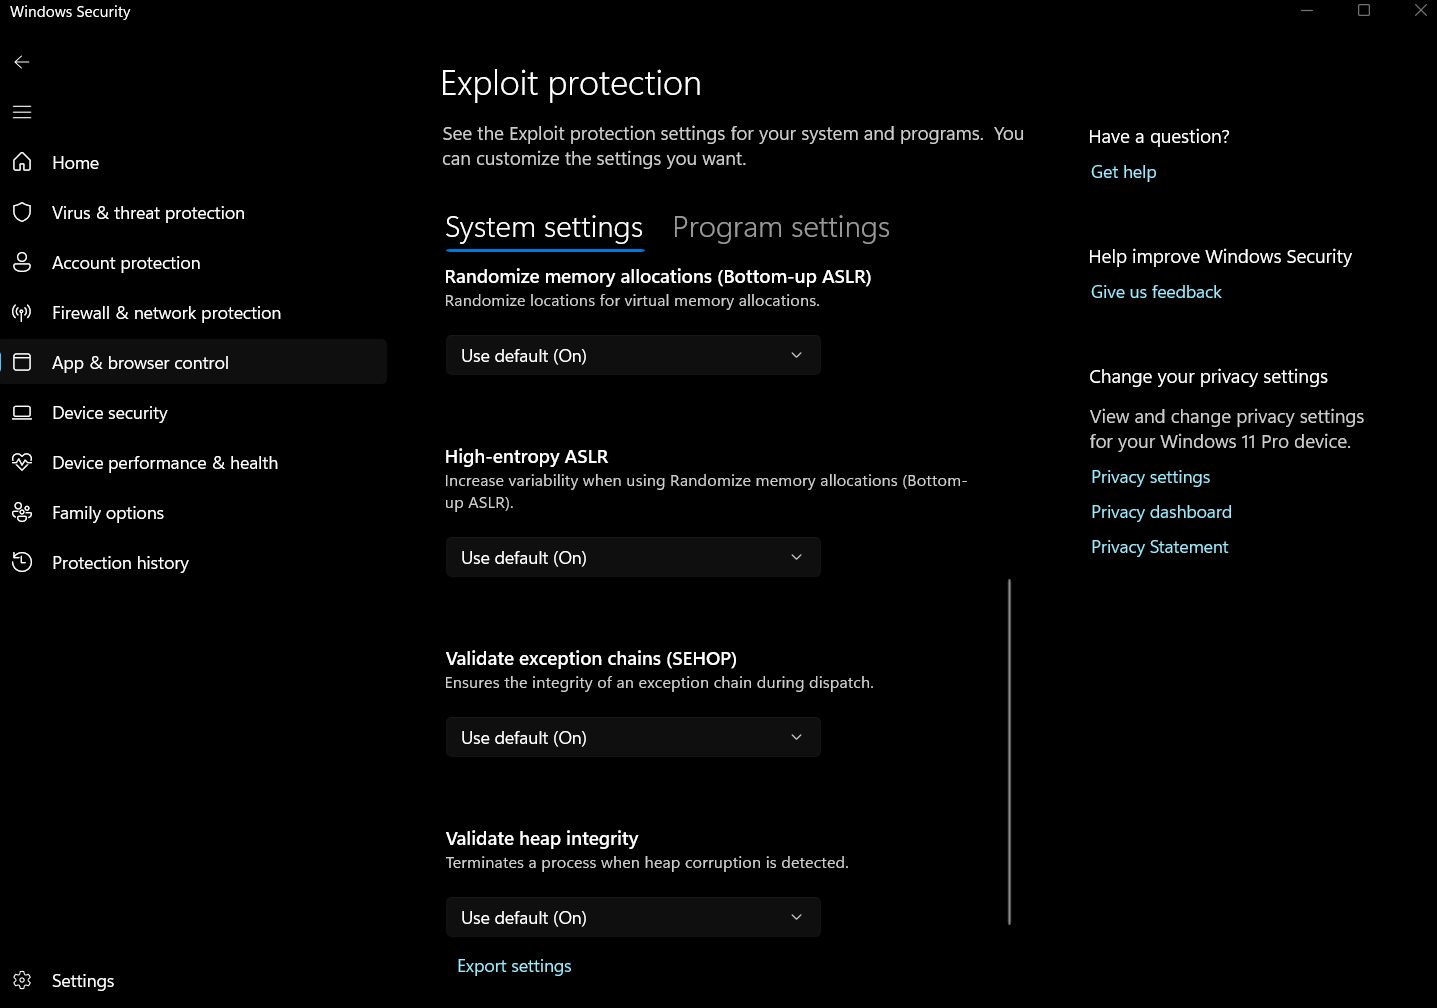Click the Home house icon
The height and width of the screenshot is (1008, 1437).
click(22, 162)
